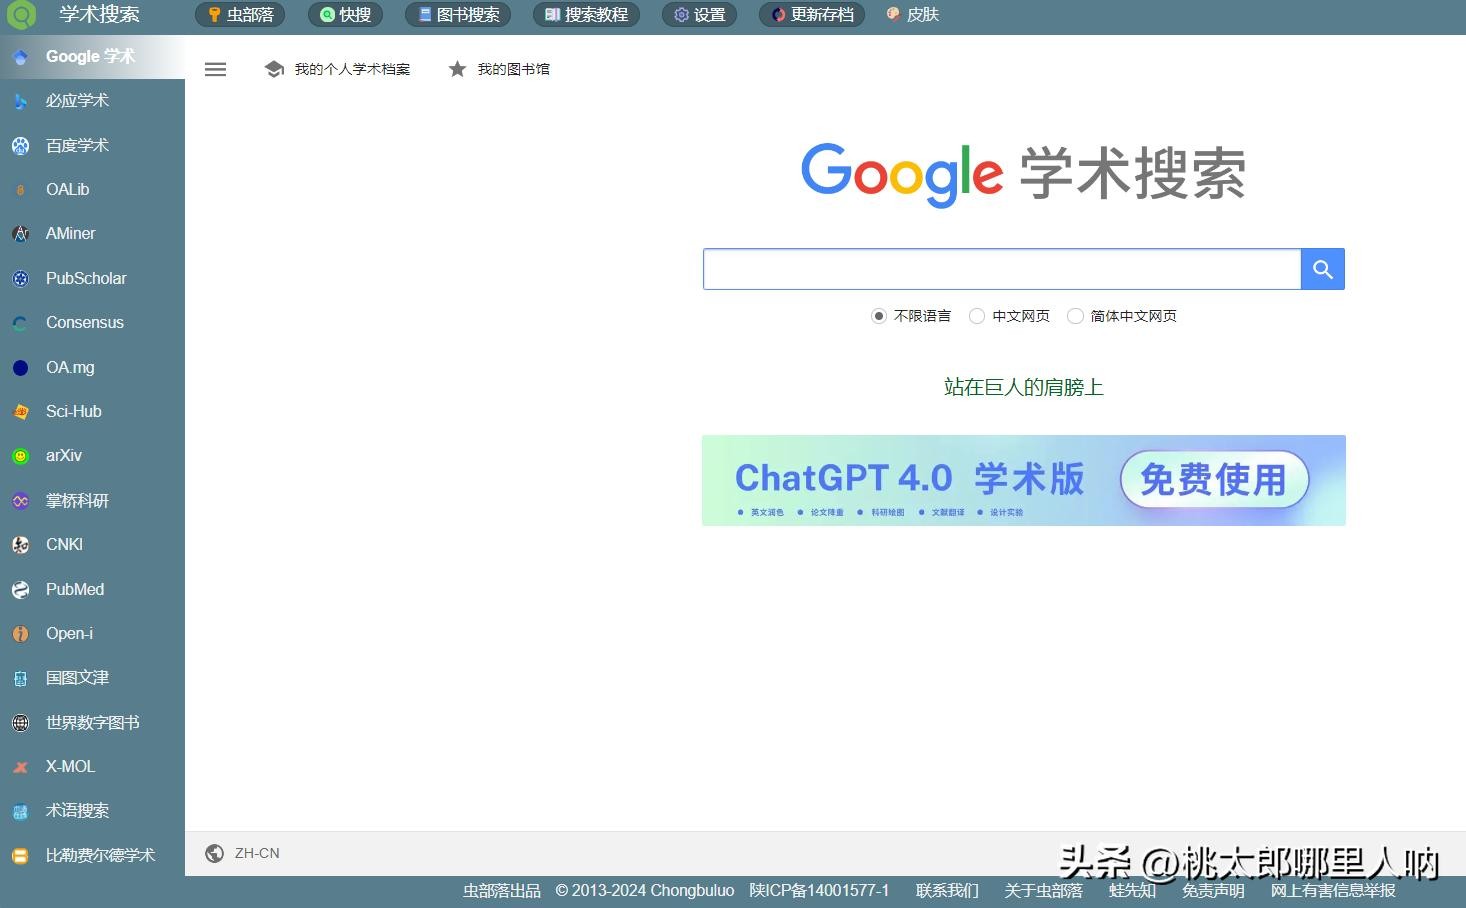Switch to 百度学术 in the sidebar

coord(77,145)
